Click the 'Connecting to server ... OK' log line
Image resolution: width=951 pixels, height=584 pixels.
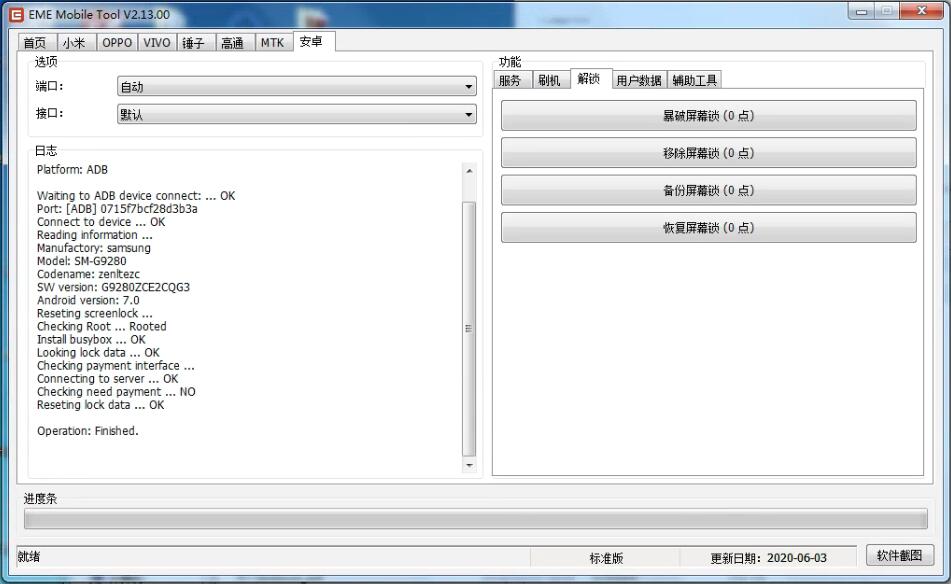pyautogui.click(x=107, y=379)
